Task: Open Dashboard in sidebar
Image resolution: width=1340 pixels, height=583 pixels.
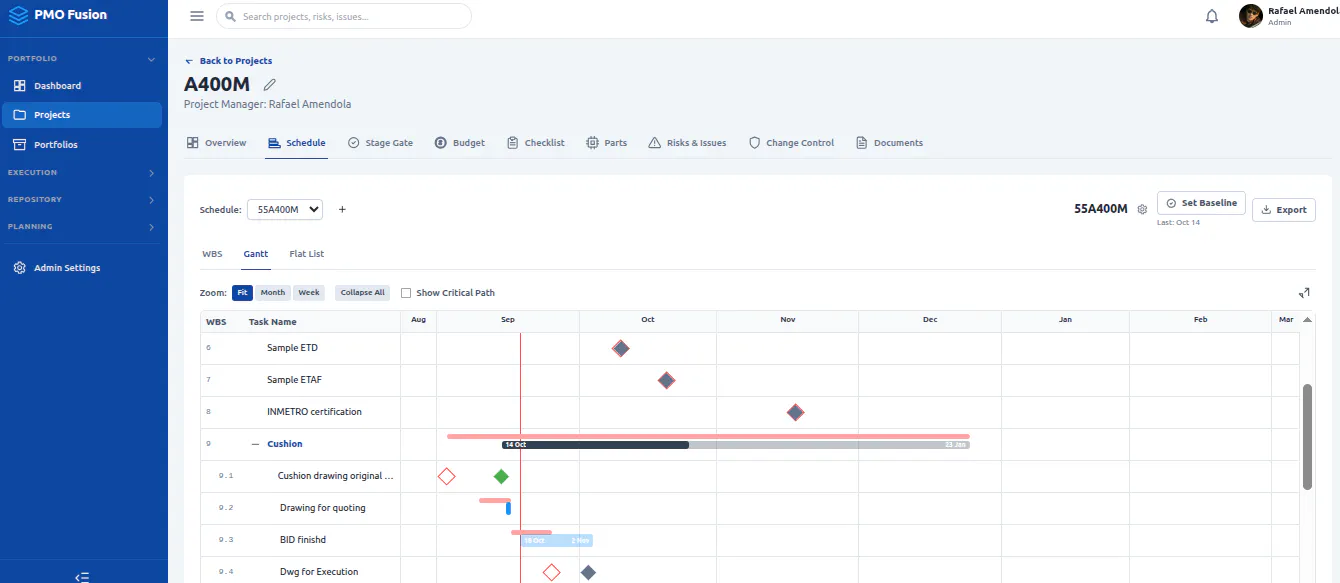Action: (82, 86)
